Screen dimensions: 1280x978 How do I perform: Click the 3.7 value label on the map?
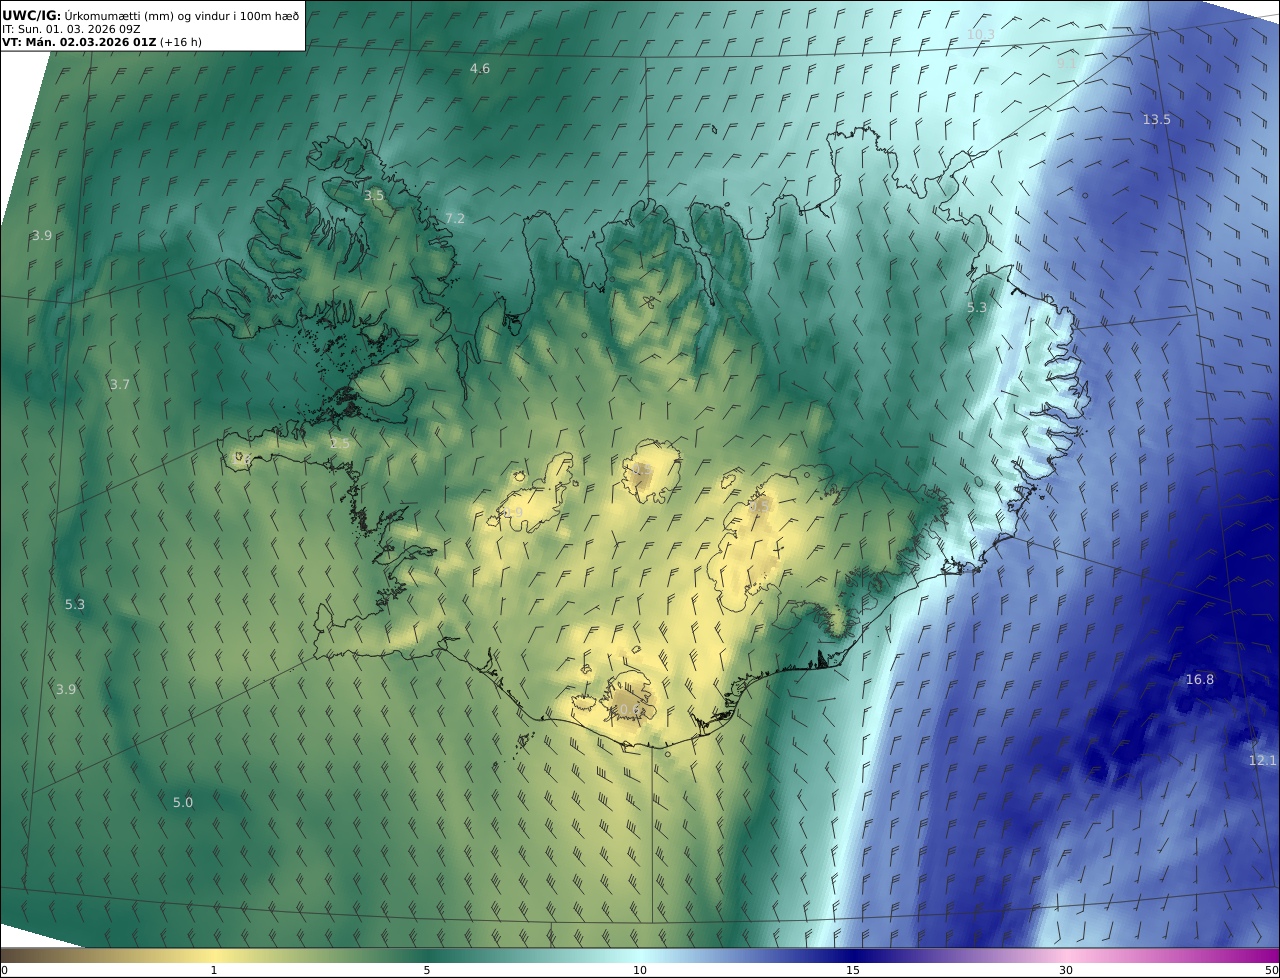tap(120, 384)
